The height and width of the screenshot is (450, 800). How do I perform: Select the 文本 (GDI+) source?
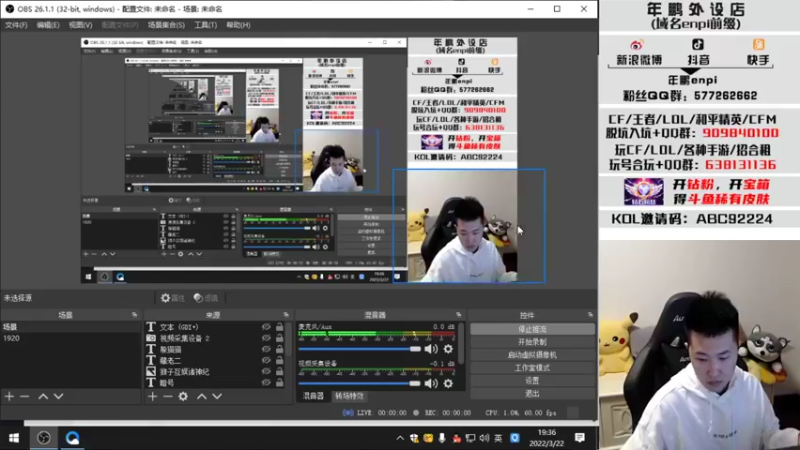[x=179, y=327]
